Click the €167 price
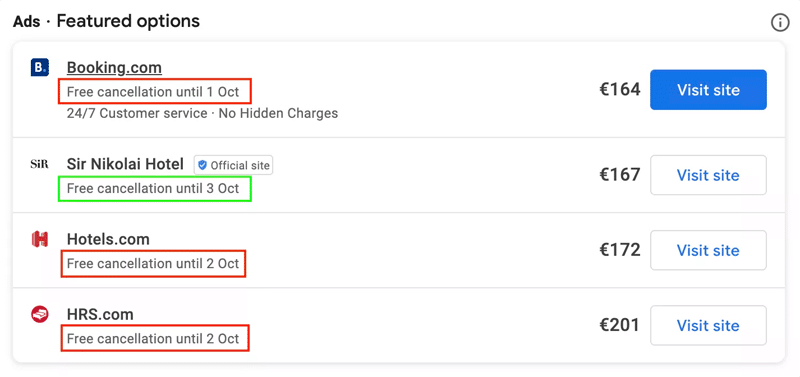This screenshot has height=377, width=800. [619, 175]
